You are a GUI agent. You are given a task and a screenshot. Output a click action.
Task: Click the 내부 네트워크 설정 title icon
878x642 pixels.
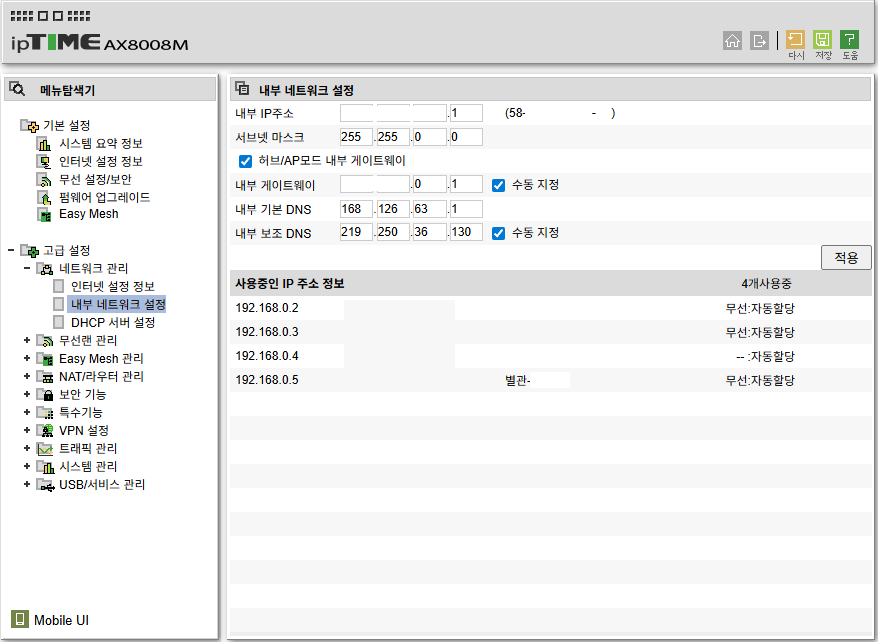coord(242,88)
